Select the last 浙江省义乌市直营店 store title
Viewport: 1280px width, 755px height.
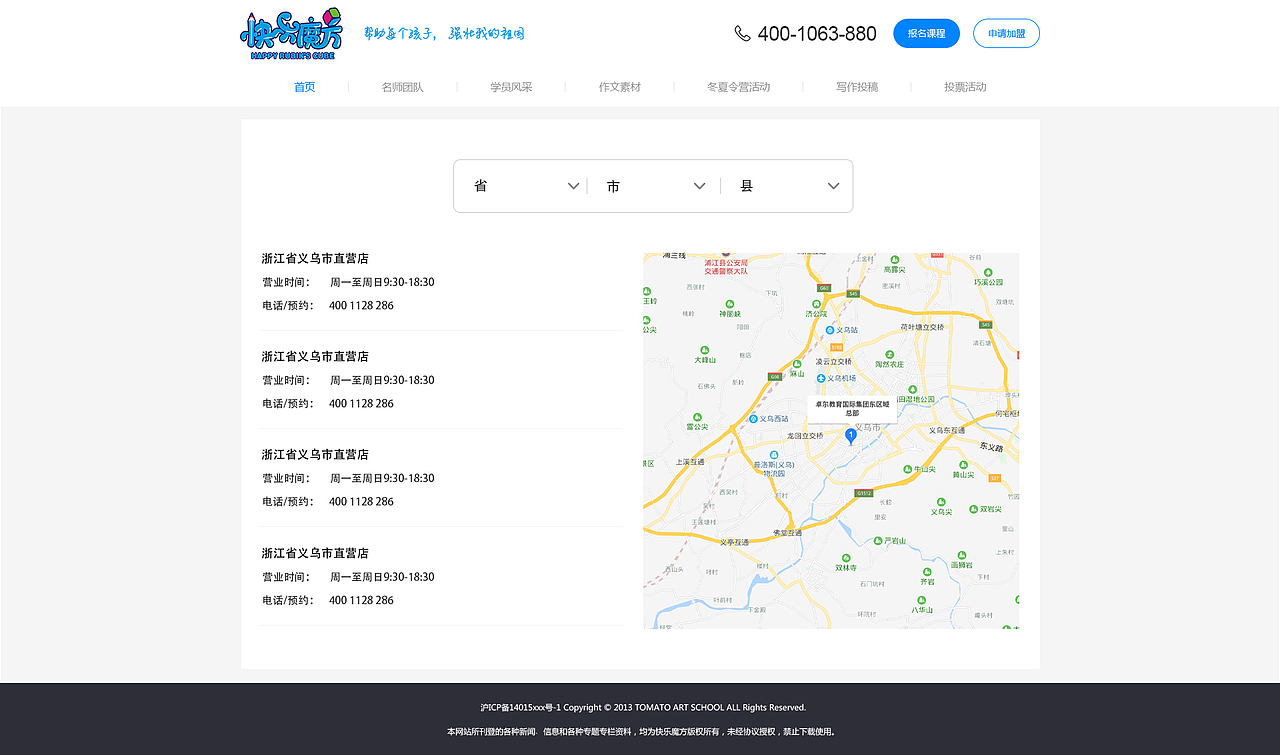(x=315, y=553)
